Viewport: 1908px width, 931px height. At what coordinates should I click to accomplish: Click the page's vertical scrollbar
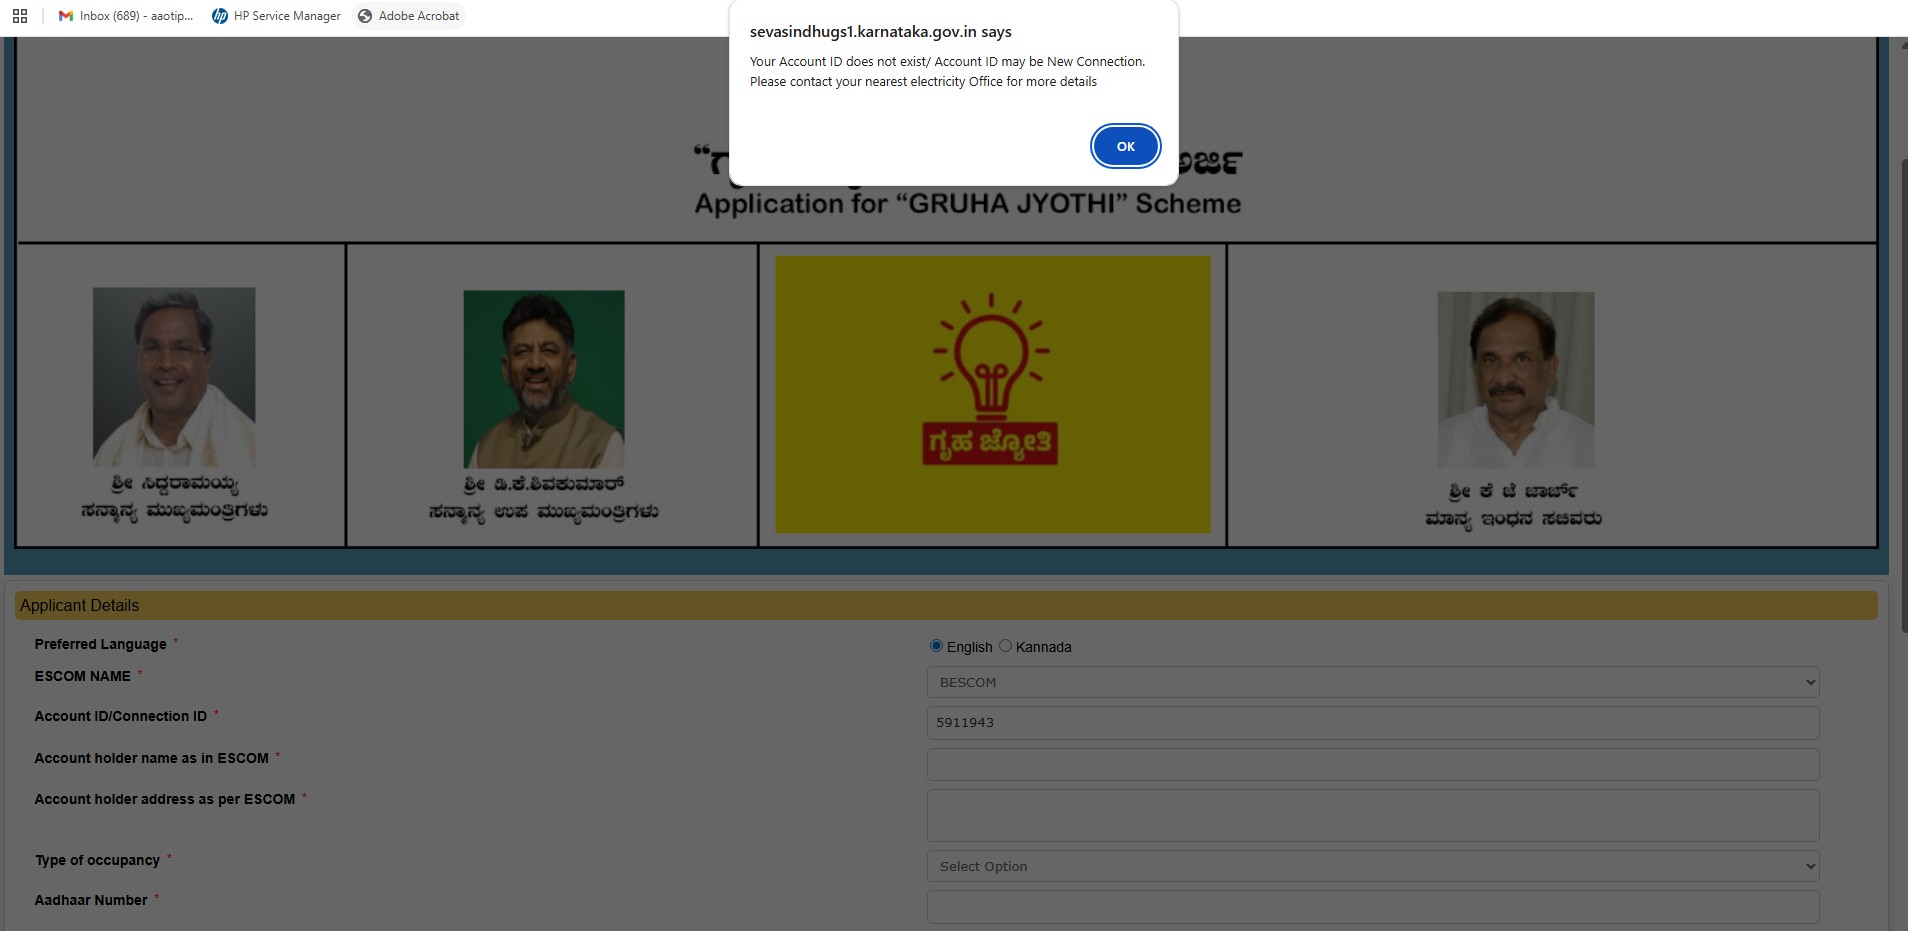pyautogui.click(x=1904, y=395)
